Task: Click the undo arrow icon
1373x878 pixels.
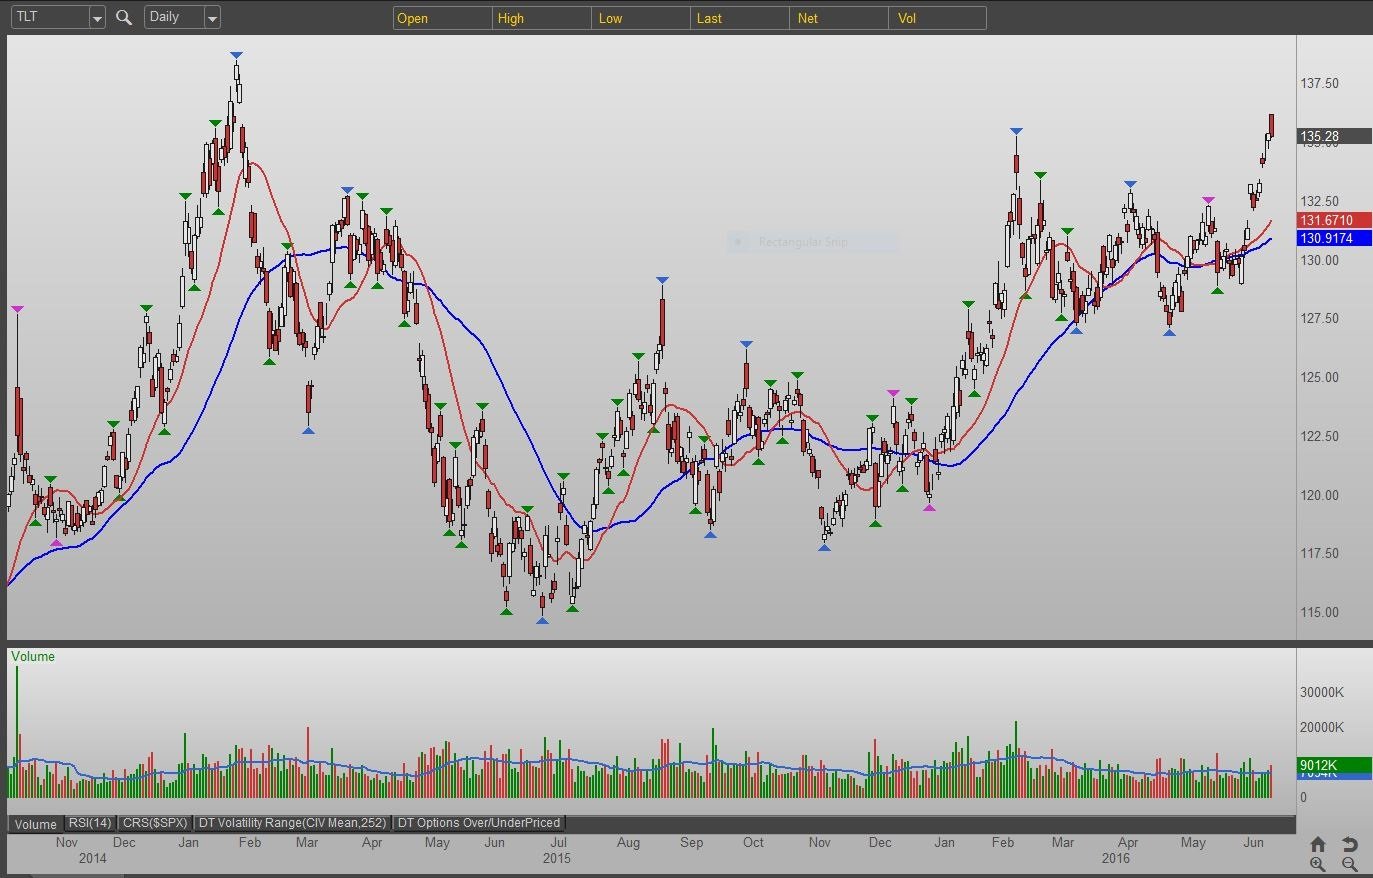Action: 1349,844
